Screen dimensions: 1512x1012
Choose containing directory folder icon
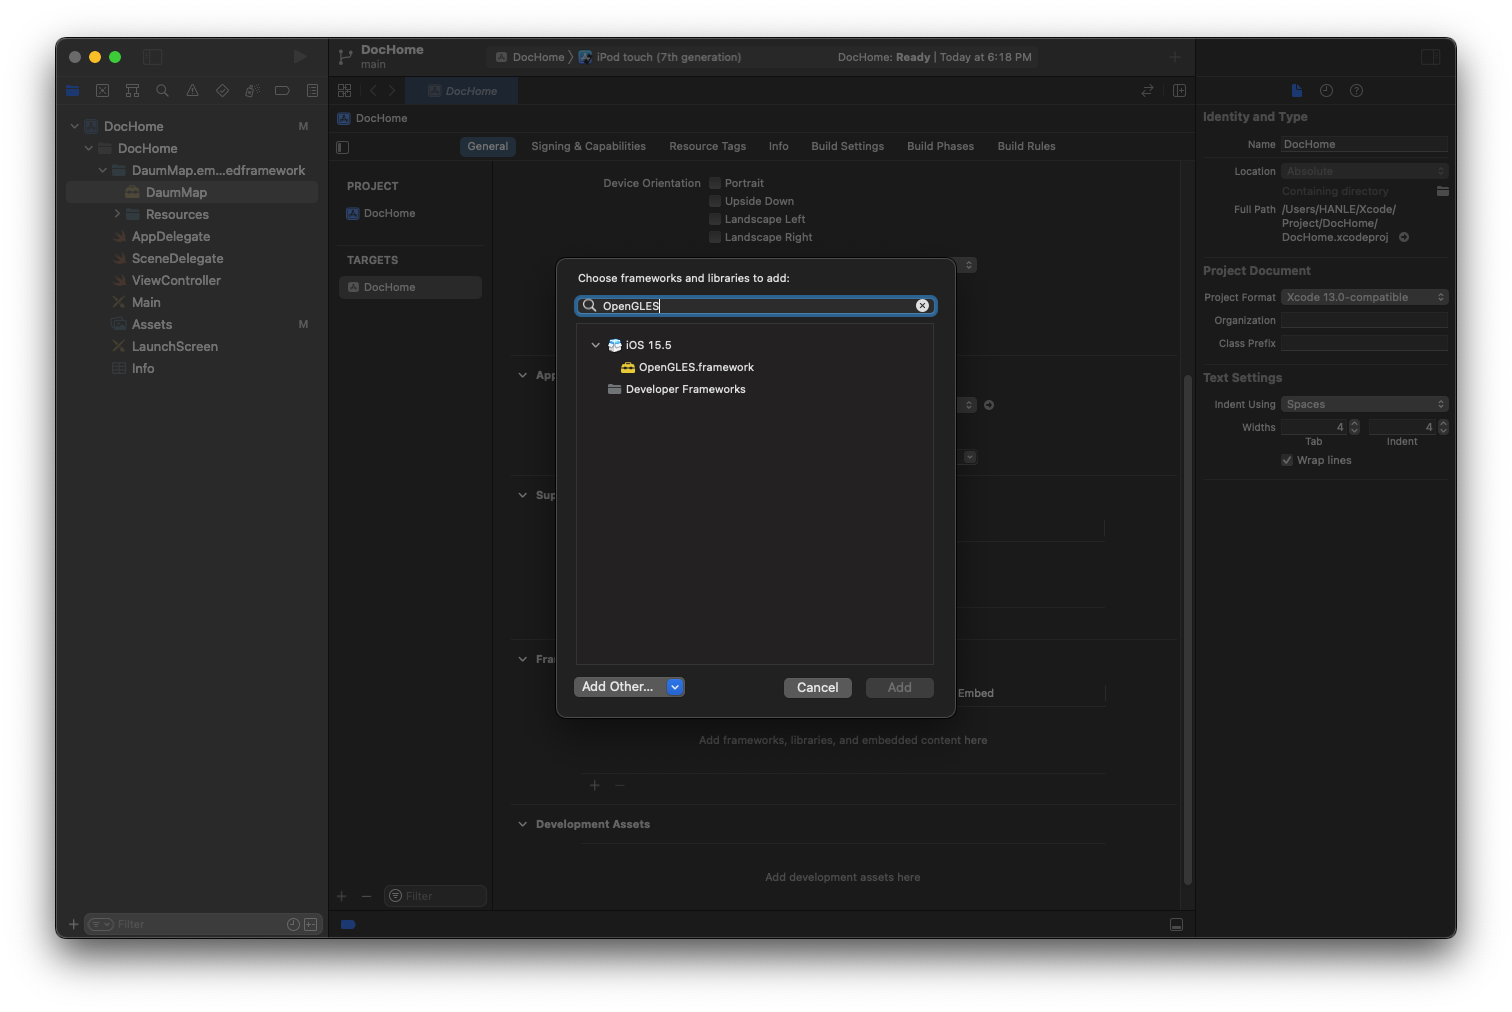(1442, 191)
